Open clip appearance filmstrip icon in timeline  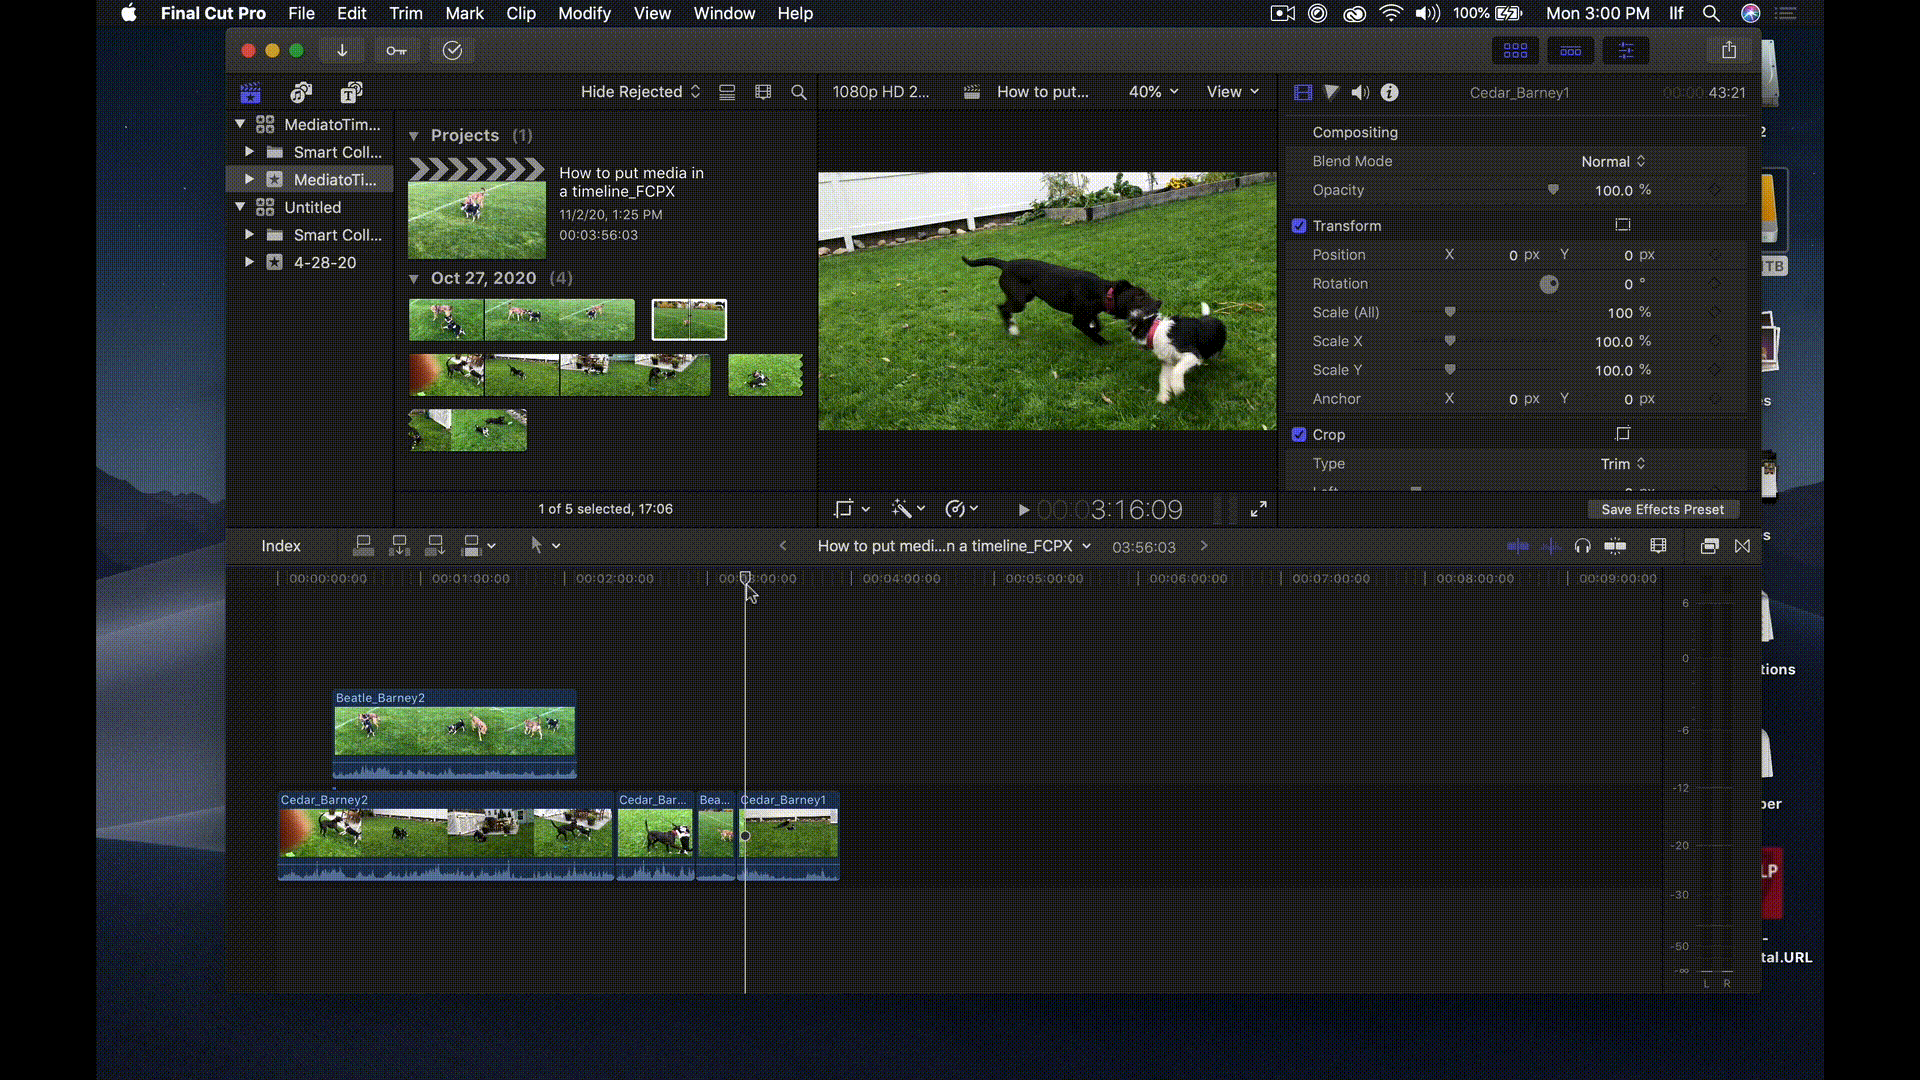tap(1659, 546)
